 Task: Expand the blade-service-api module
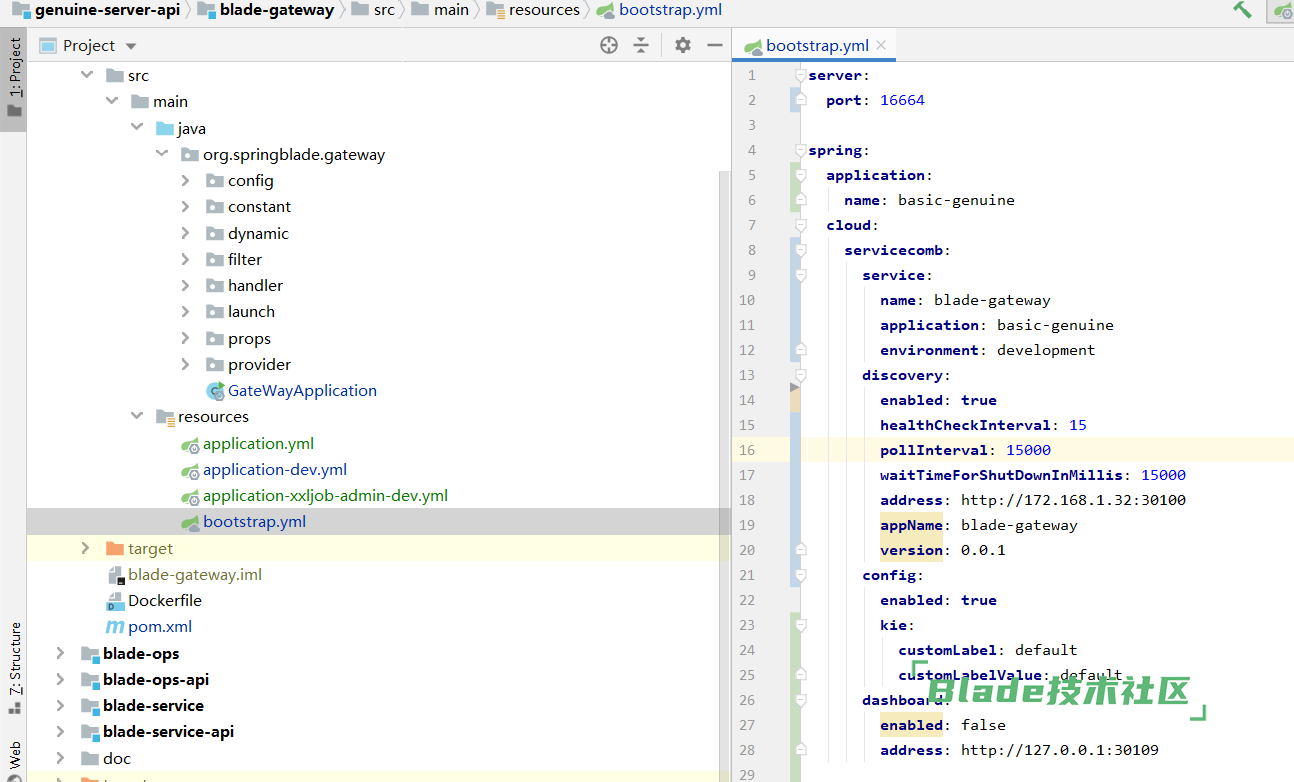(61, 731)
